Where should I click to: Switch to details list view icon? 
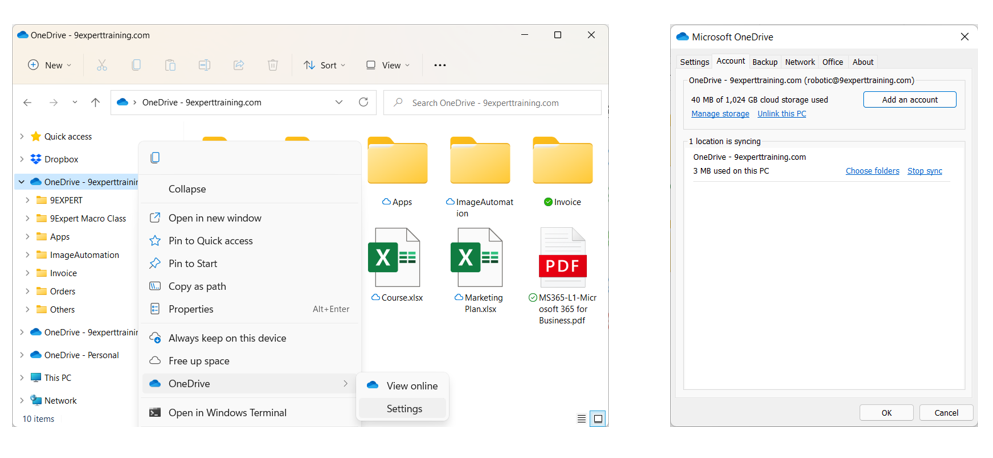[581, 419]
